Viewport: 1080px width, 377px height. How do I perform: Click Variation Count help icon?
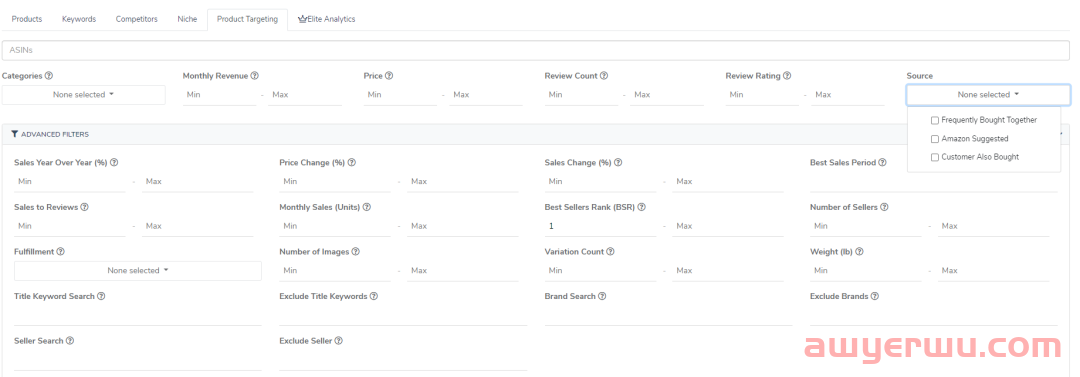point(611,252)
